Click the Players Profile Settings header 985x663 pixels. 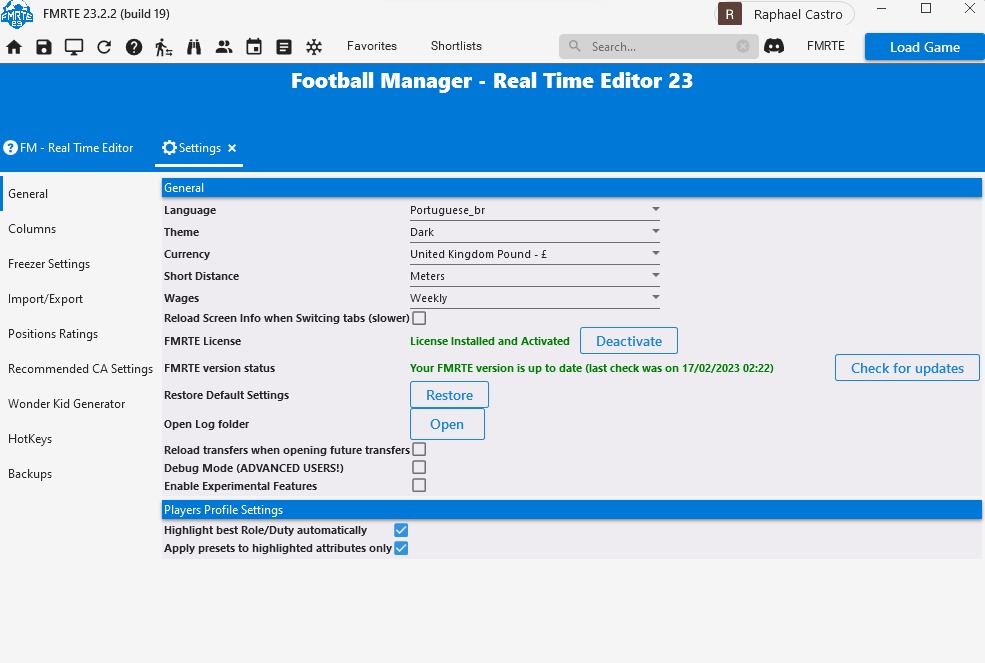pos(572,510)
